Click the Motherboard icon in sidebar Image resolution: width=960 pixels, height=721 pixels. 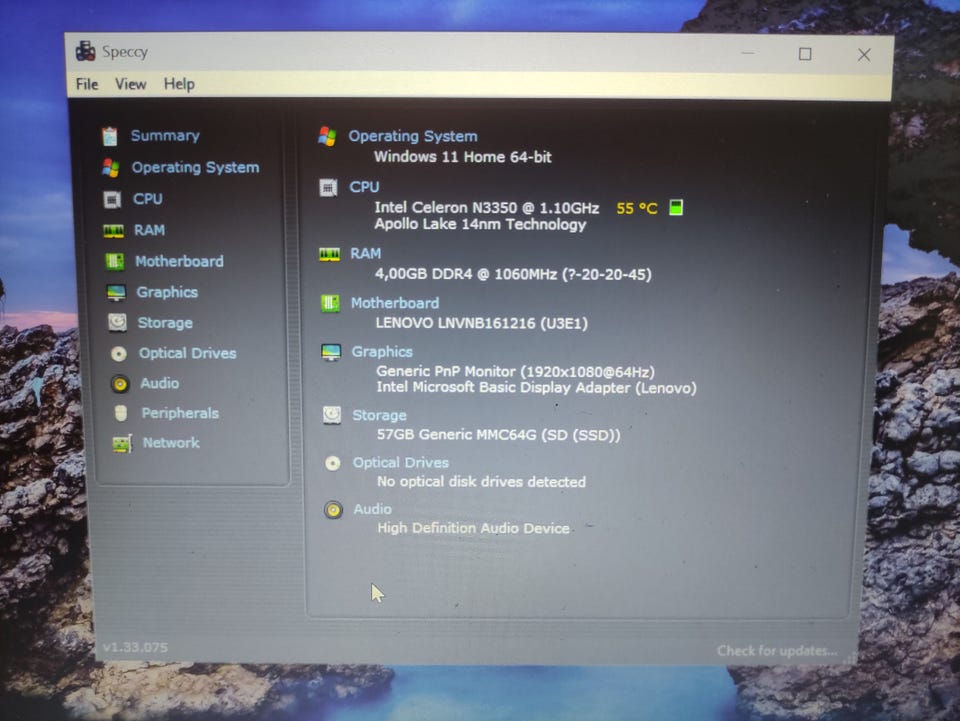point(115,262)
